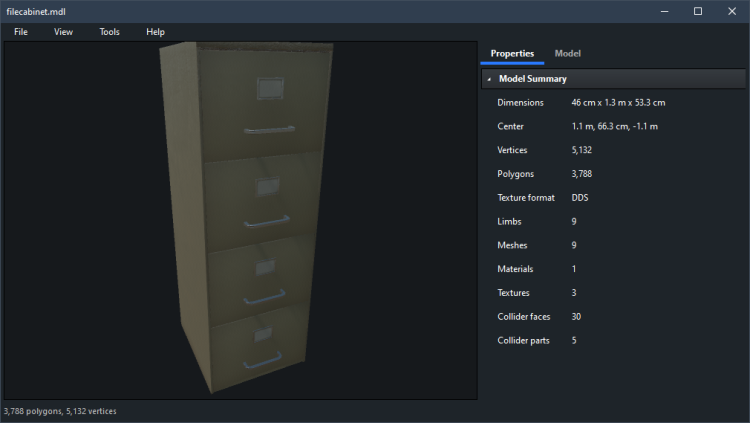This screenshot has height=423, width=750.
Task: Select the Texture format DDS value
Action: [580, 198]
